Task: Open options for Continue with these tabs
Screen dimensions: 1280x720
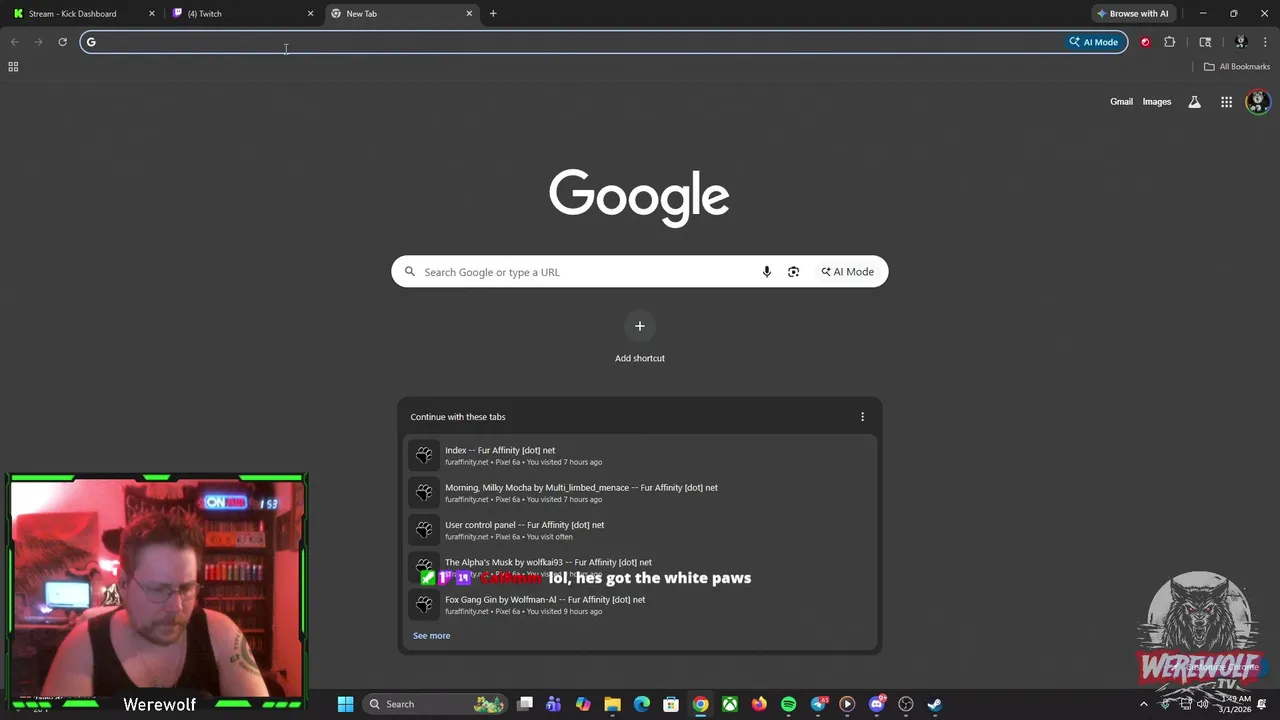Action: 862,417
